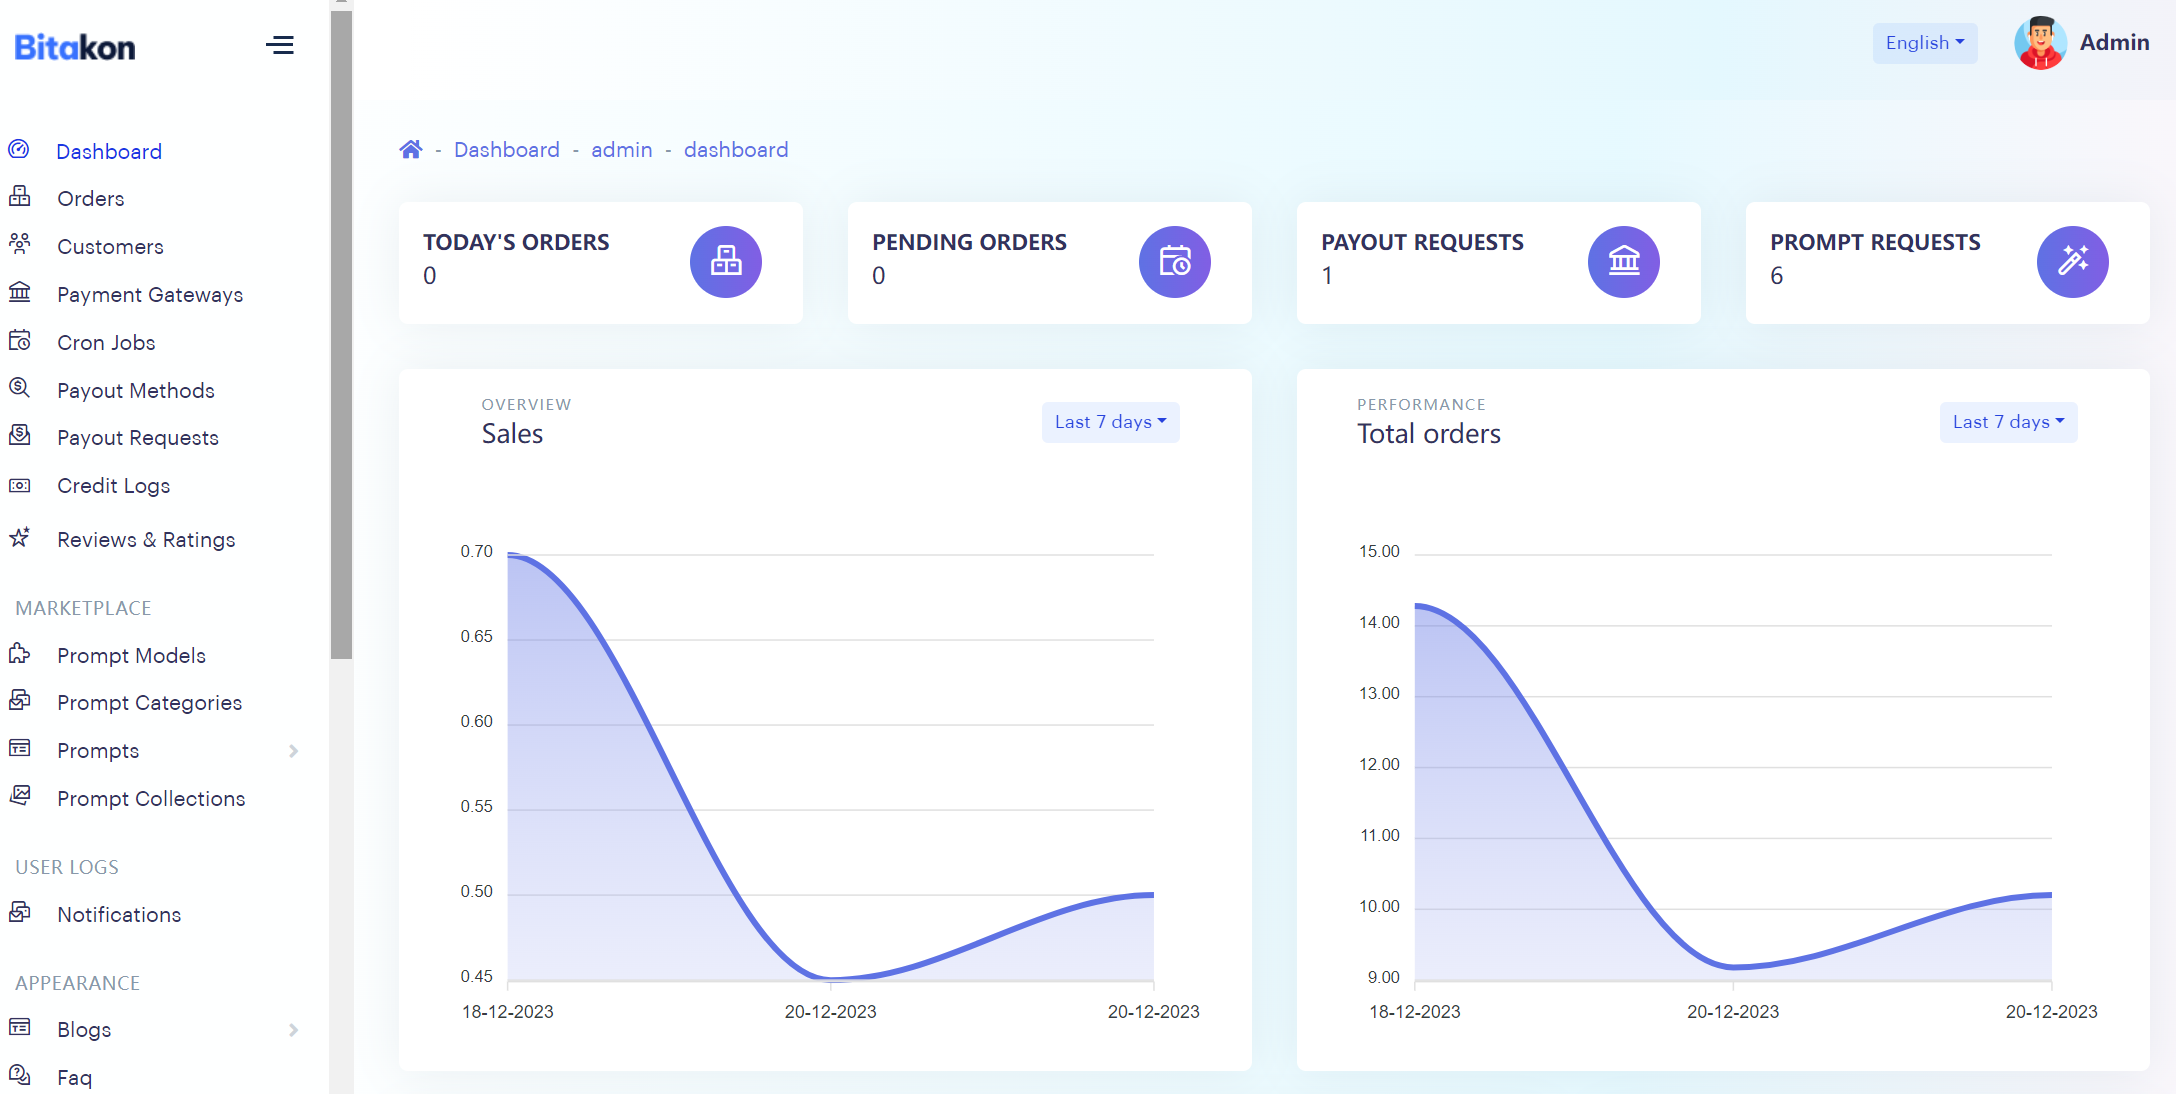Click the Pending Orders card title
Screen dimensions: 2176x1094
[x=969, y=242]
